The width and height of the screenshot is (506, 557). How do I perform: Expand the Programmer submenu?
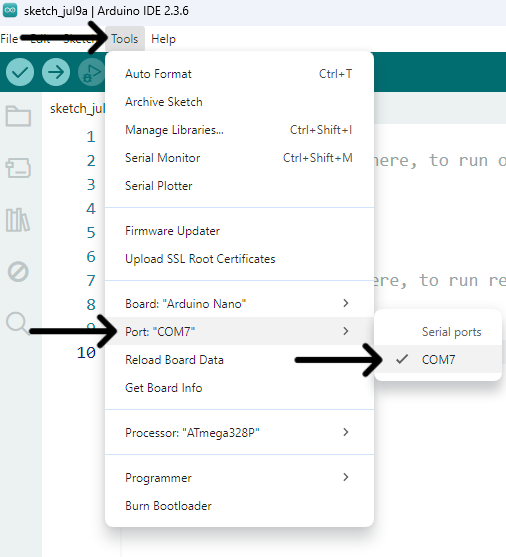(x=239, y=478)
